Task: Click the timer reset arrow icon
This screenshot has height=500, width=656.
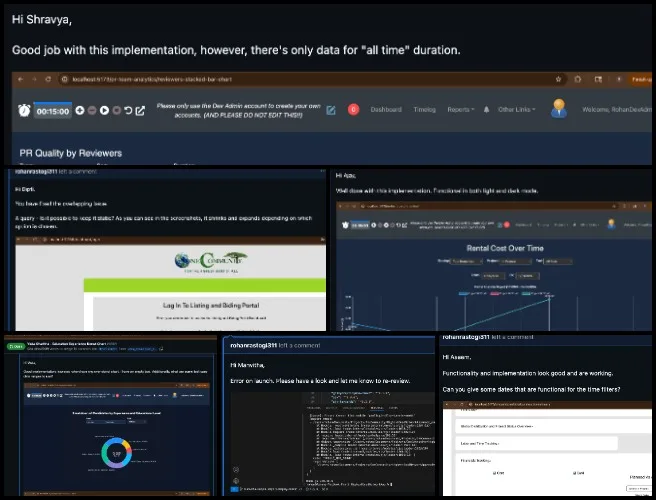Action: coord(126,111)
